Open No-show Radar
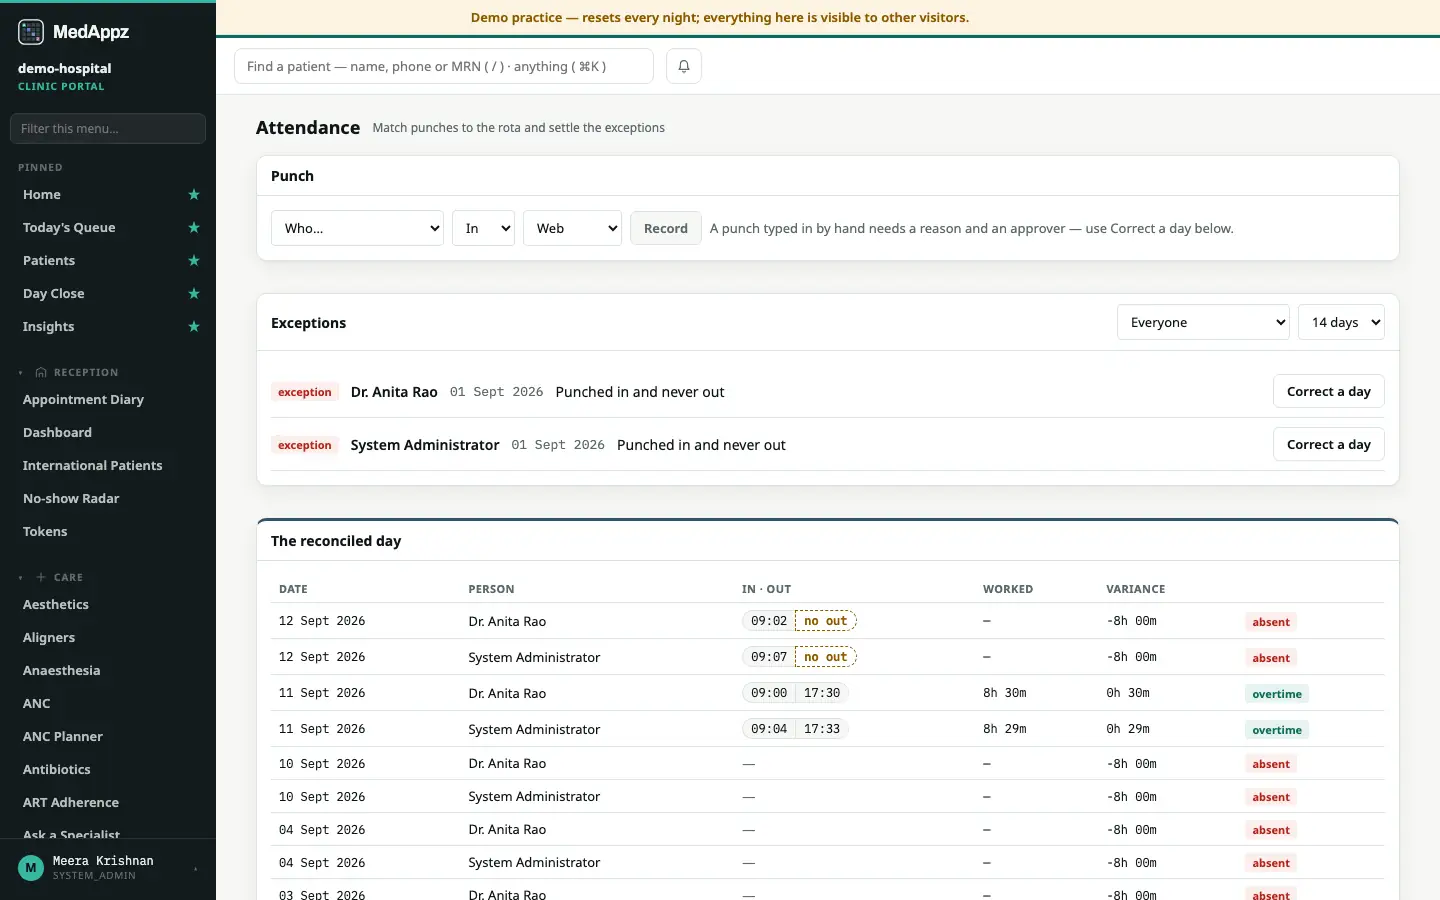This screenshot has width=1440, height=900. coord(71,499)
